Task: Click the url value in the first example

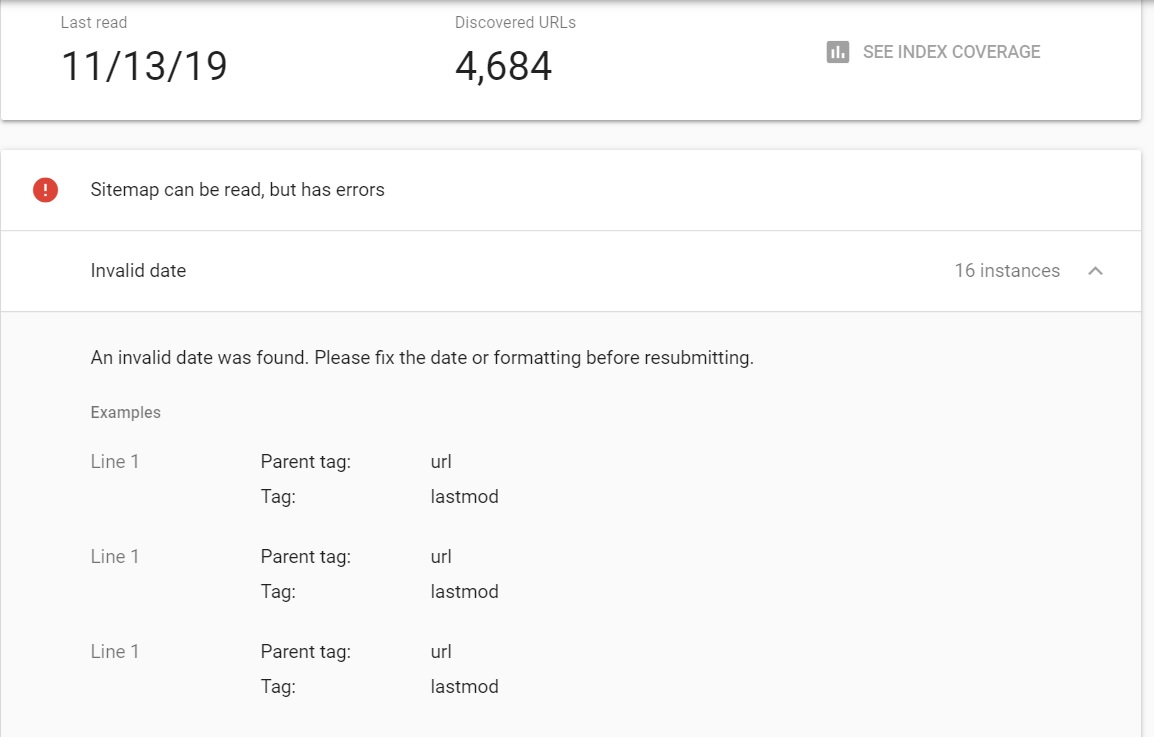Action: click(x=441, y=462)
